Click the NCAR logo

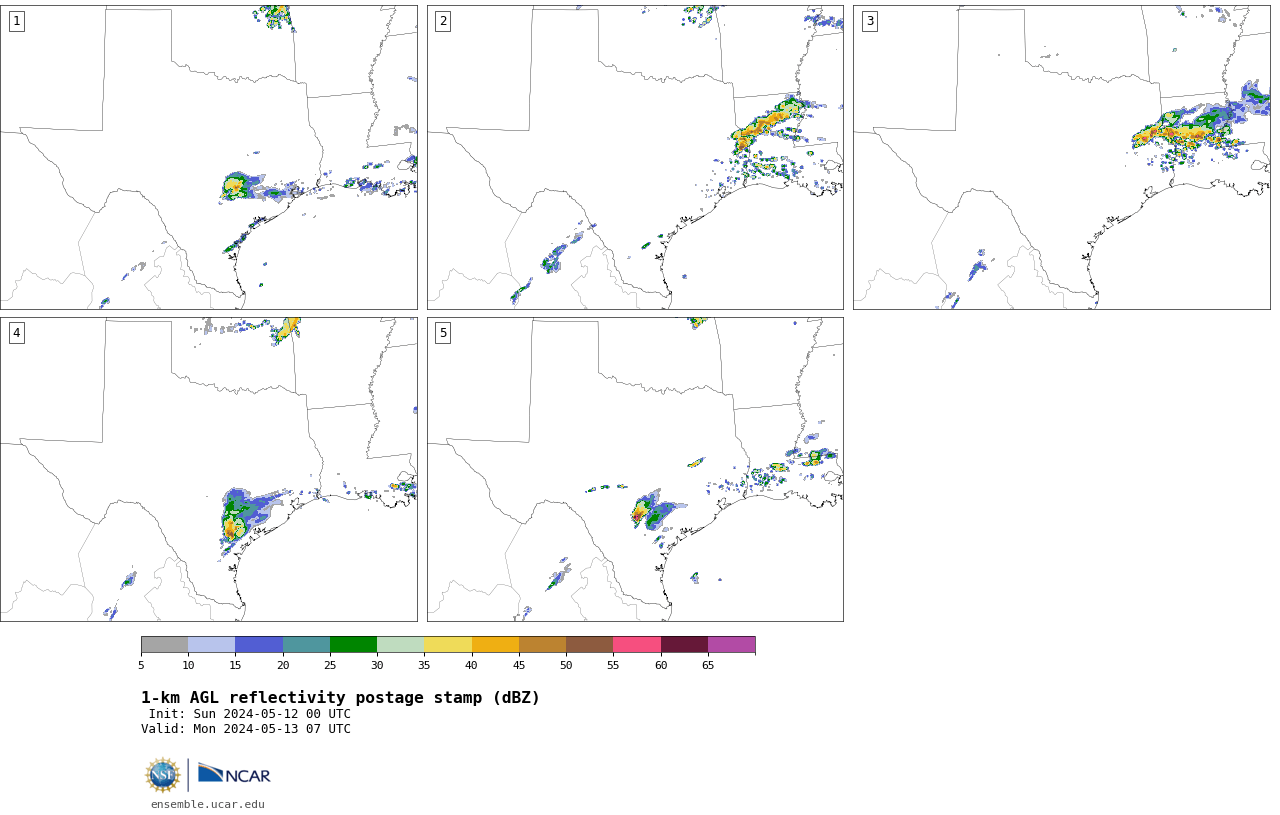tap(234, 774)
